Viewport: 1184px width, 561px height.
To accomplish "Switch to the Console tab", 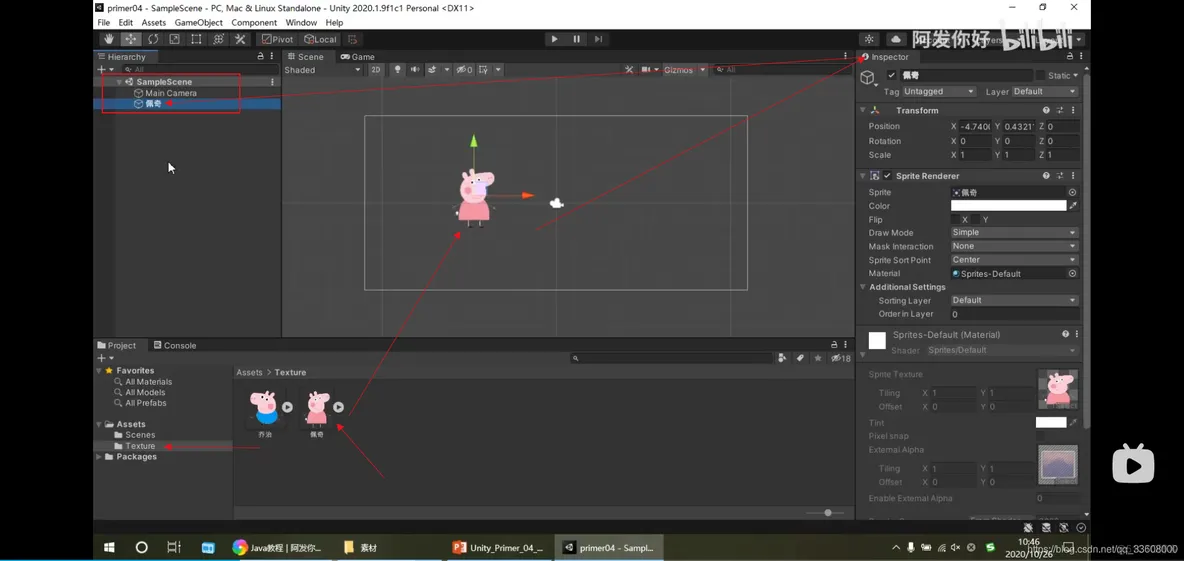I will point(174,345).
